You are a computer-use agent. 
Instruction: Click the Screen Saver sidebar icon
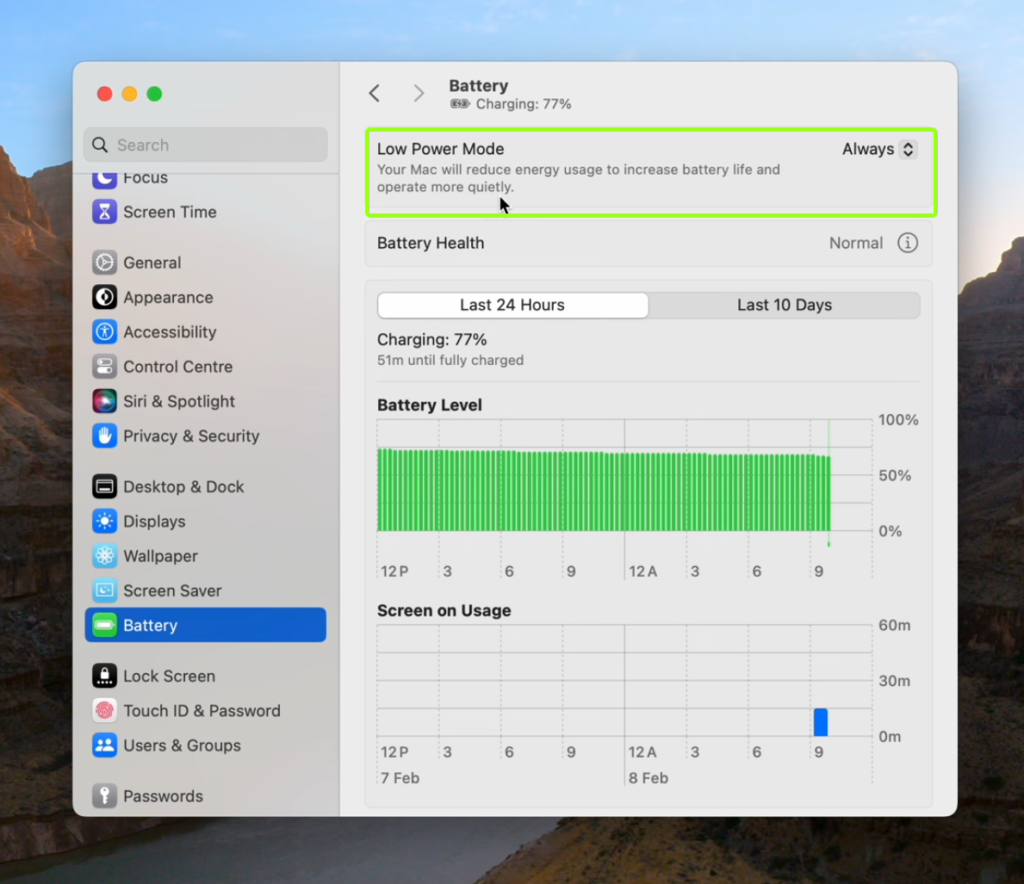click(x=105, y=590)
